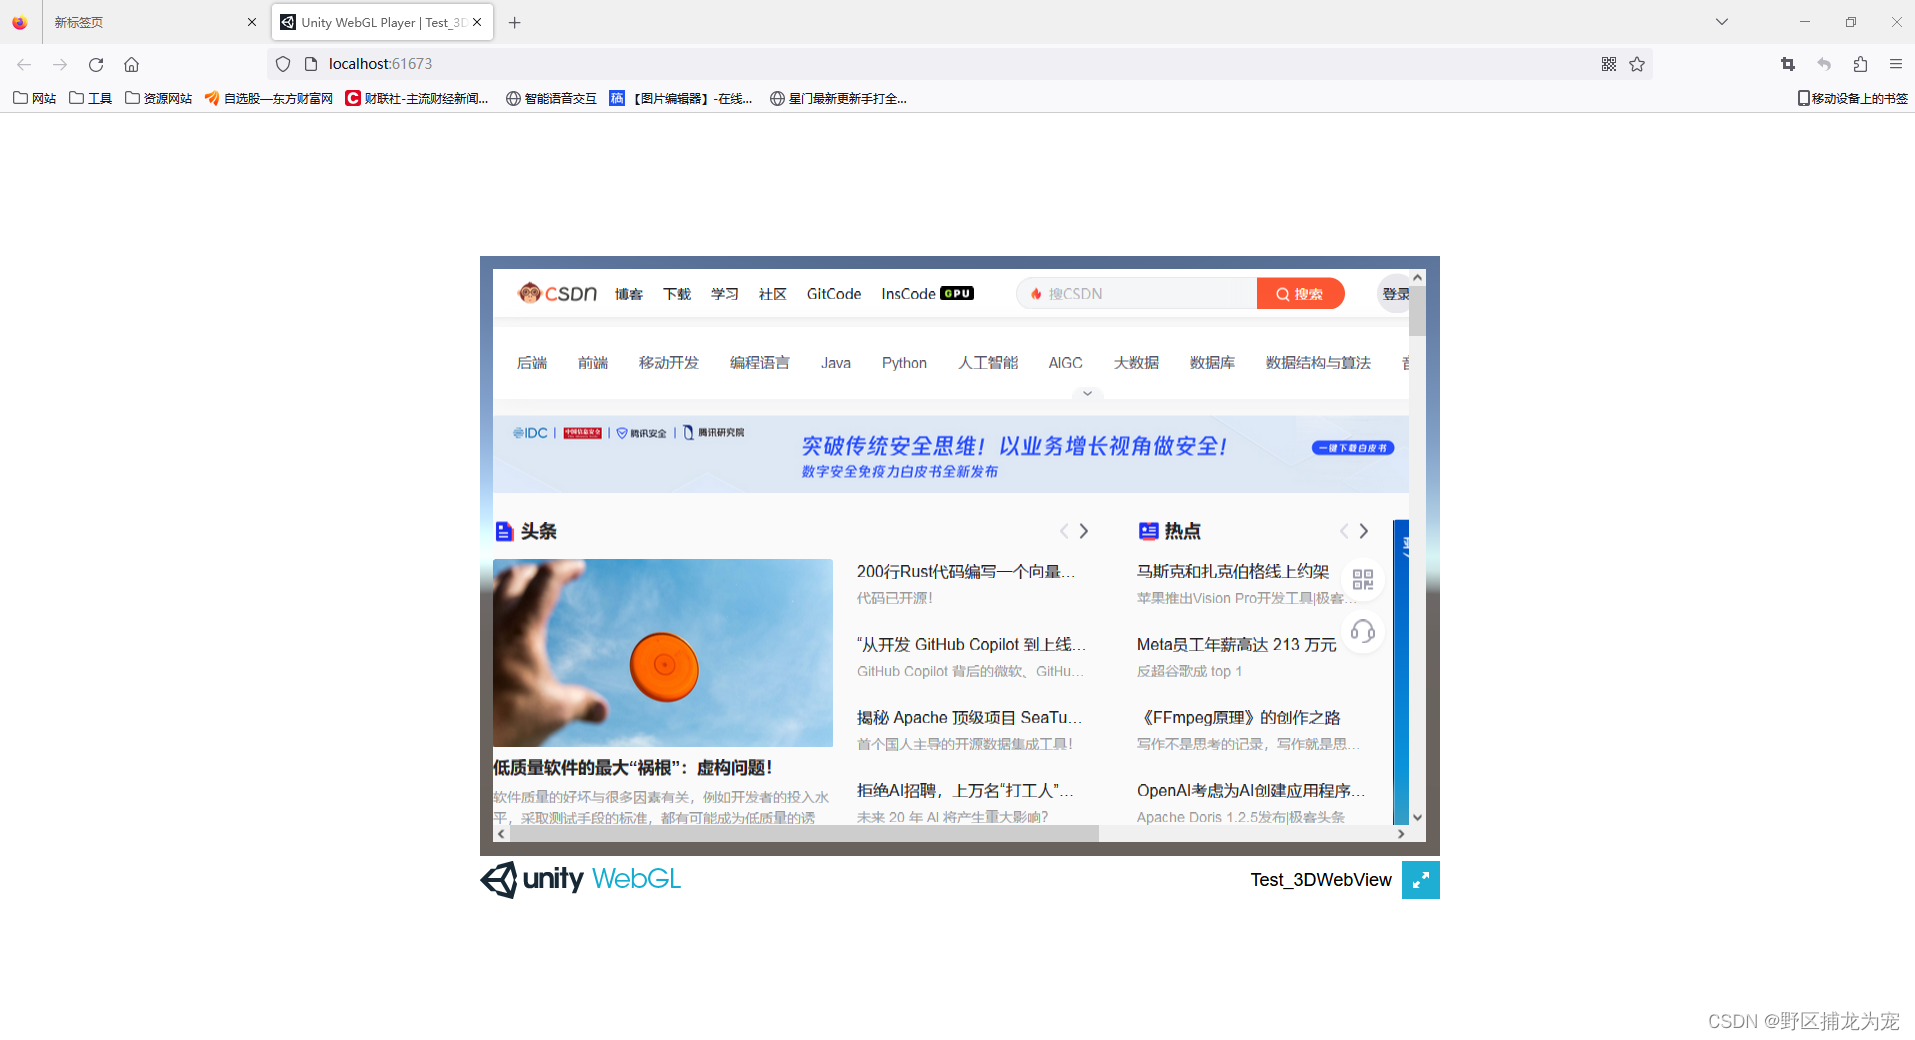The height and width of the screenshot is (1040, 1915).
Task: Open the 资源网站 bookmark folder
Action: point(158,98)
